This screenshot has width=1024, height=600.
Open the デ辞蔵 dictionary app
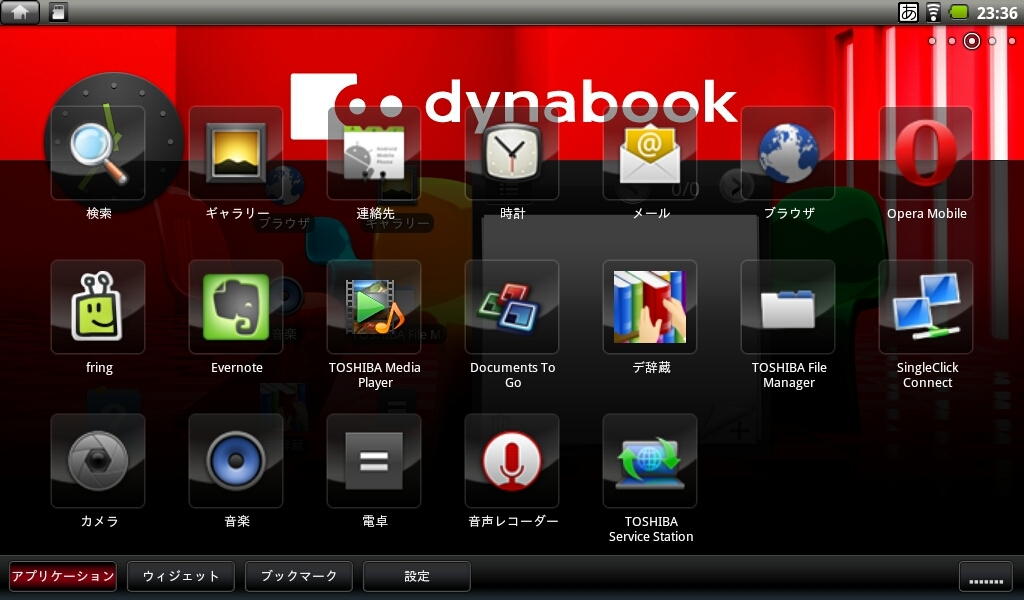pyautogui.click(x=650, y=307)
